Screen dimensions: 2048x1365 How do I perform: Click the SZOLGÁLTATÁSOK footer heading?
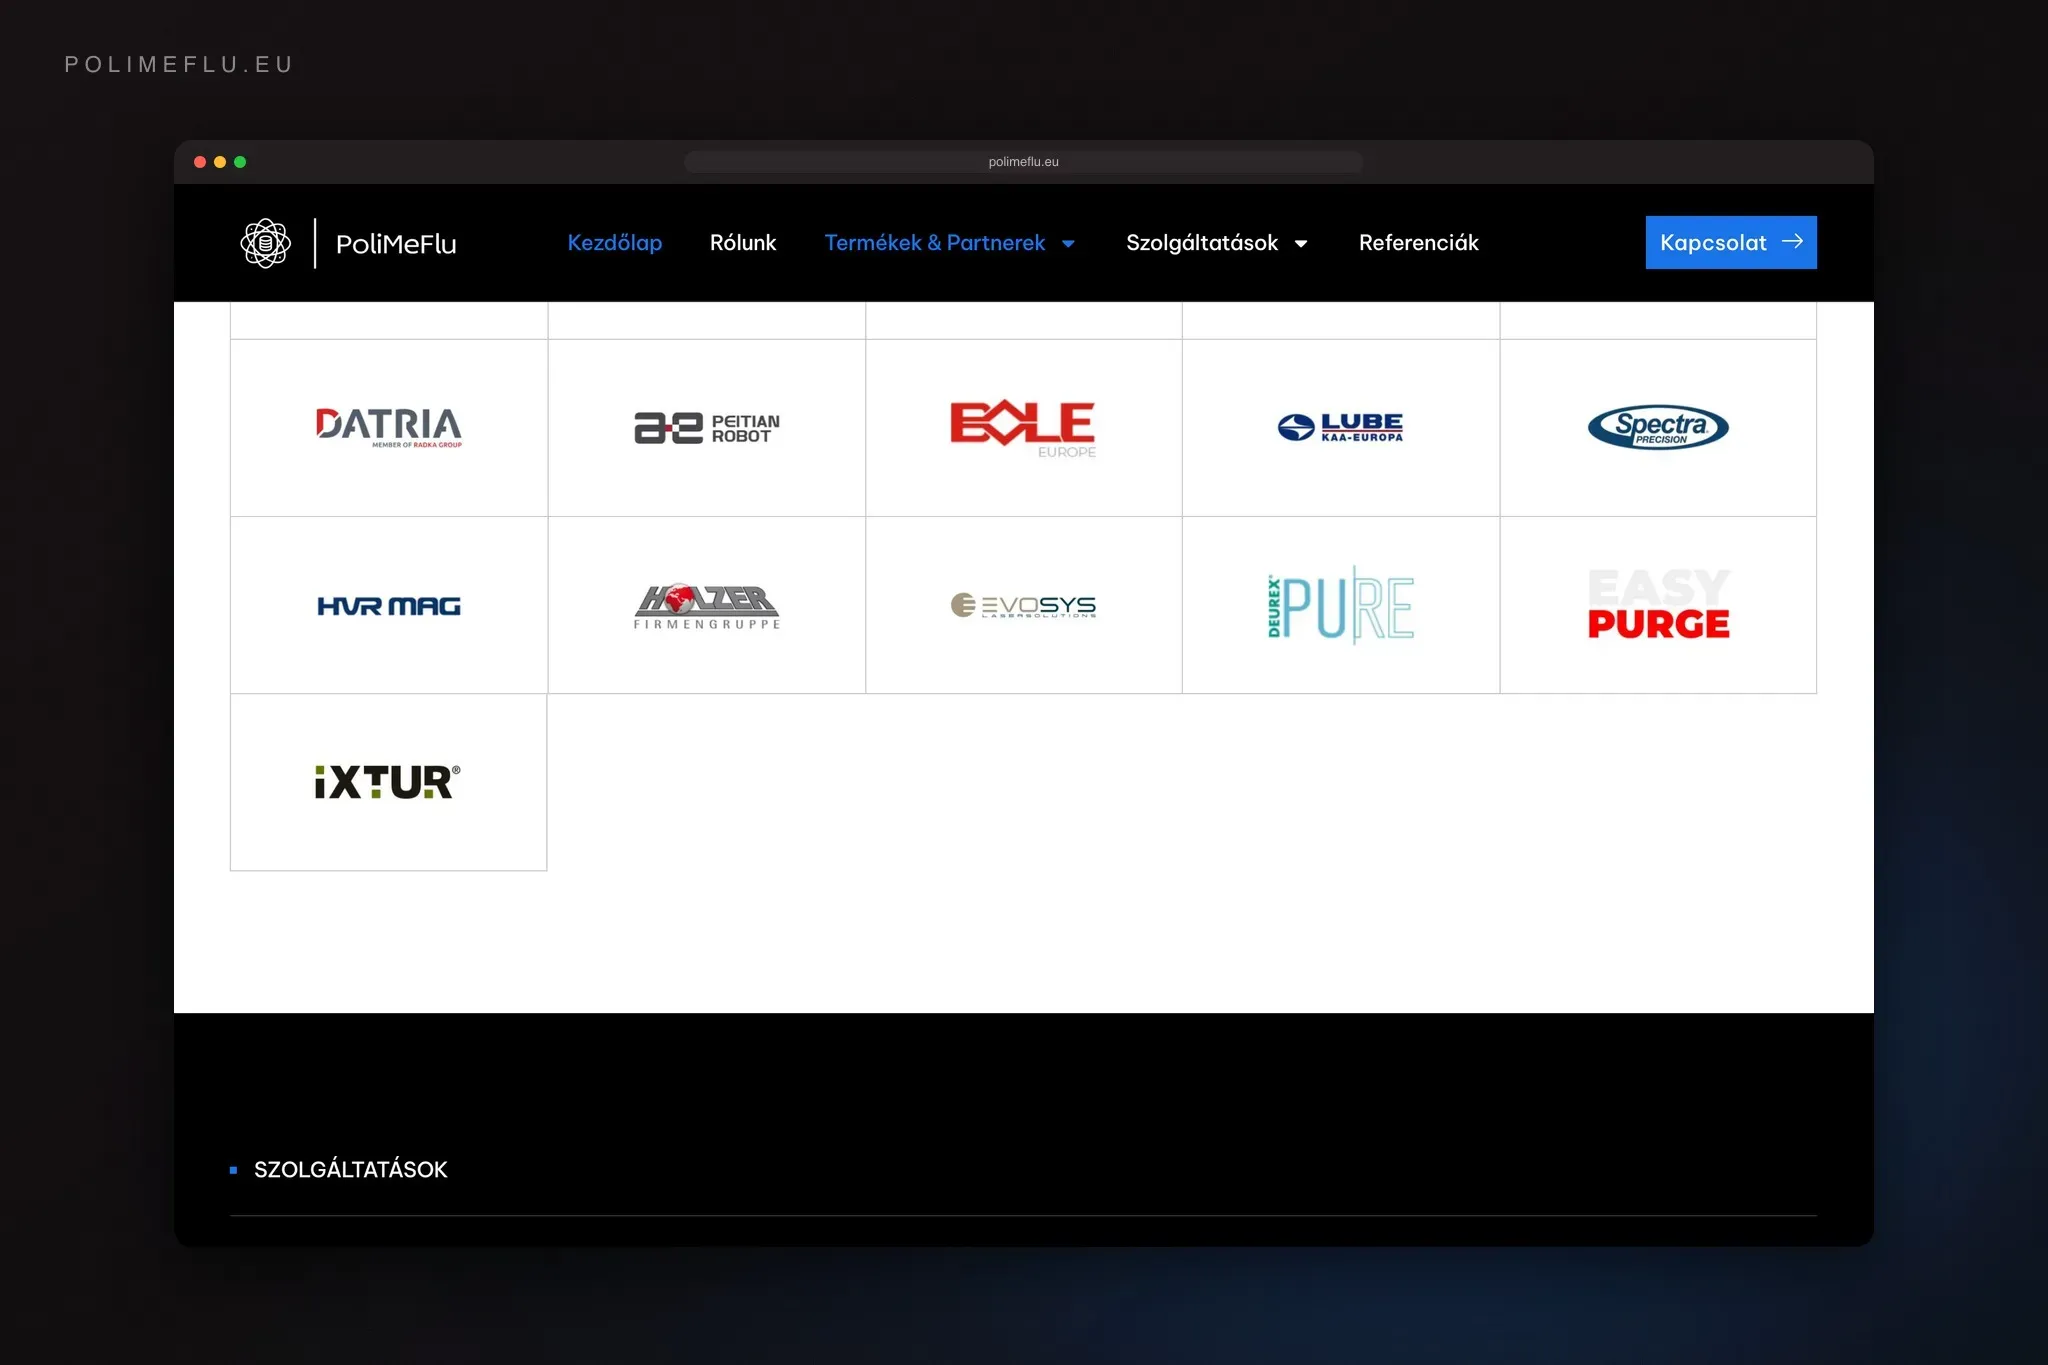tap(350, 1169)
